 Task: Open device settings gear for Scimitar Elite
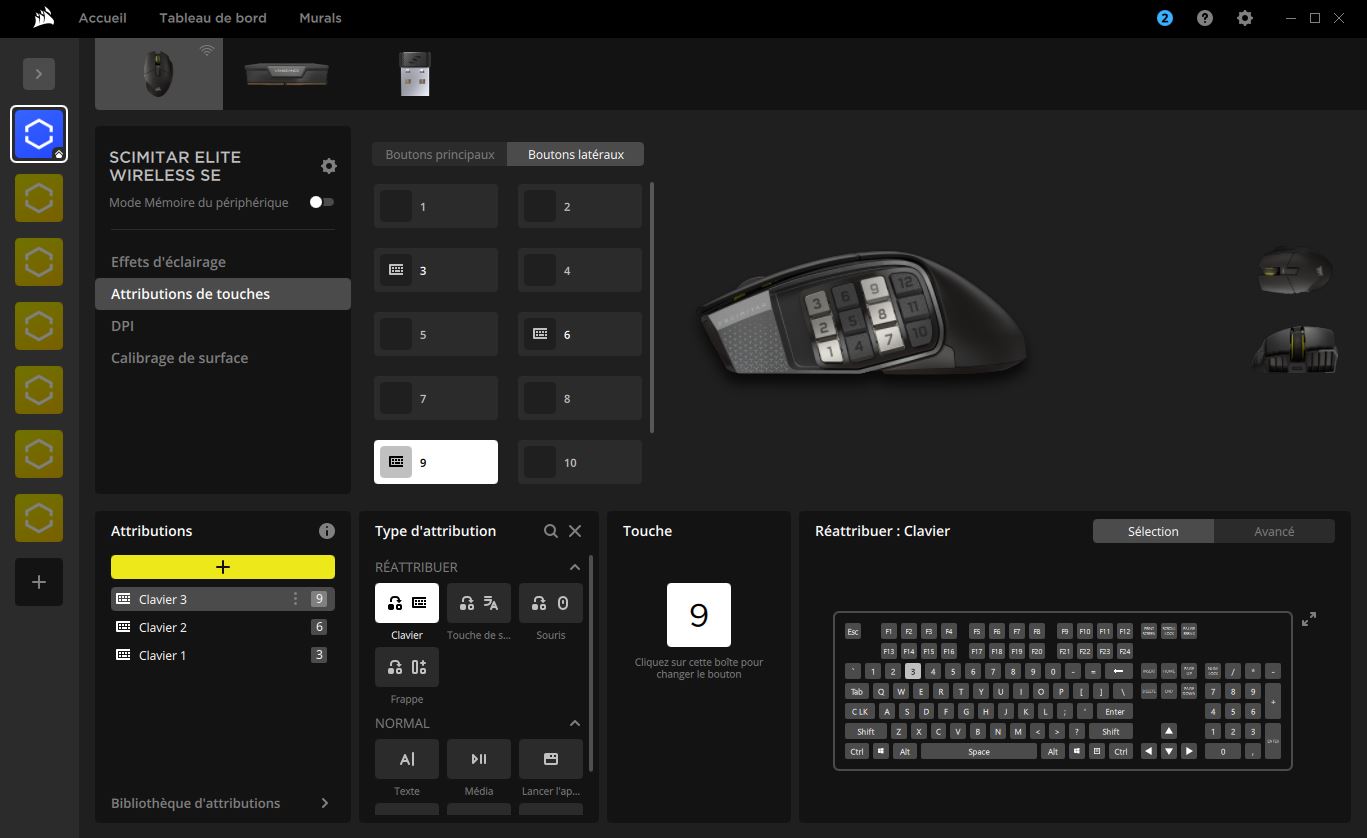[x=328, y=166]
